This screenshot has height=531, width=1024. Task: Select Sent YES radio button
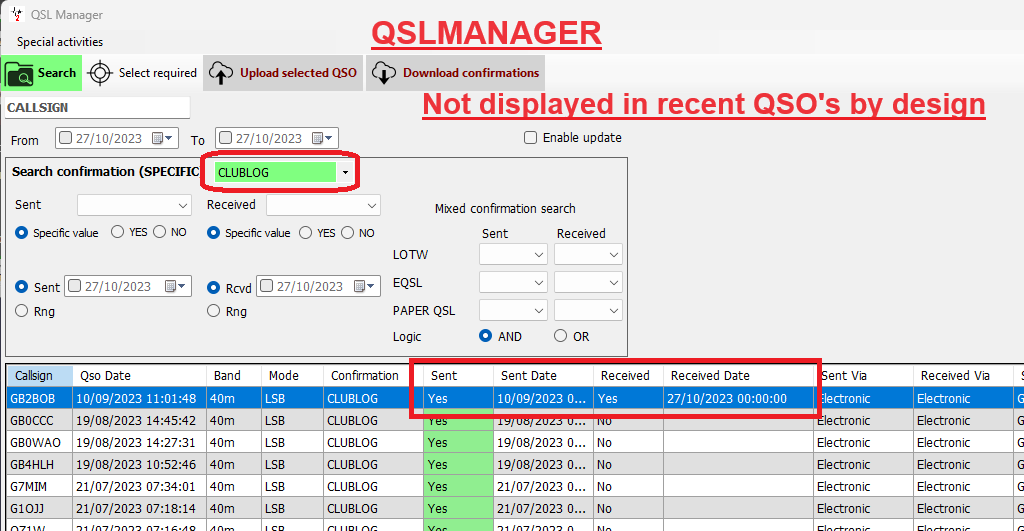click(118, 232)
